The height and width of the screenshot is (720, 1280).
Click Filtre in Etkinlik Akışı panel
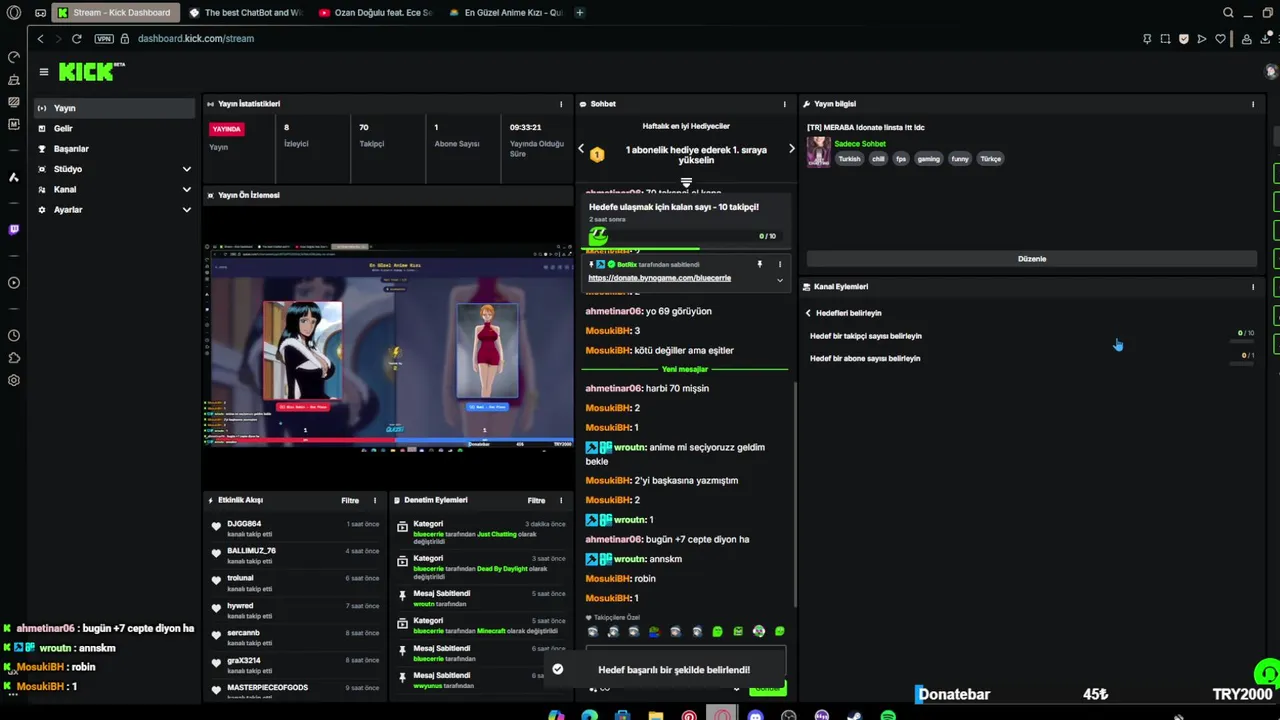(350, 500)
